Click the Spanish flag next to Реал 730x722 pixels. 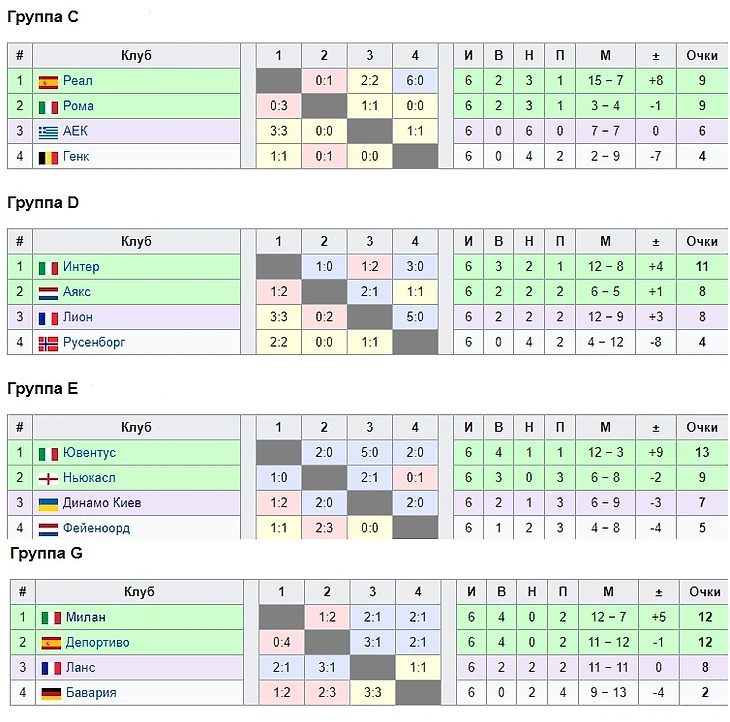tap(48, 81)
